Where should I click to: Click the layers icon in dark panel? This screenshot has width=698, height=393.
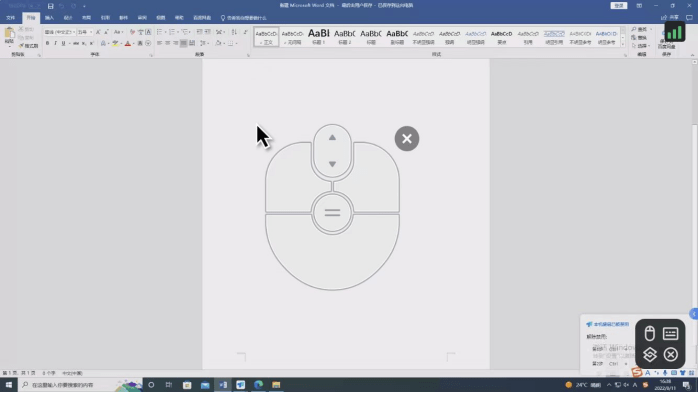(649, 355)
